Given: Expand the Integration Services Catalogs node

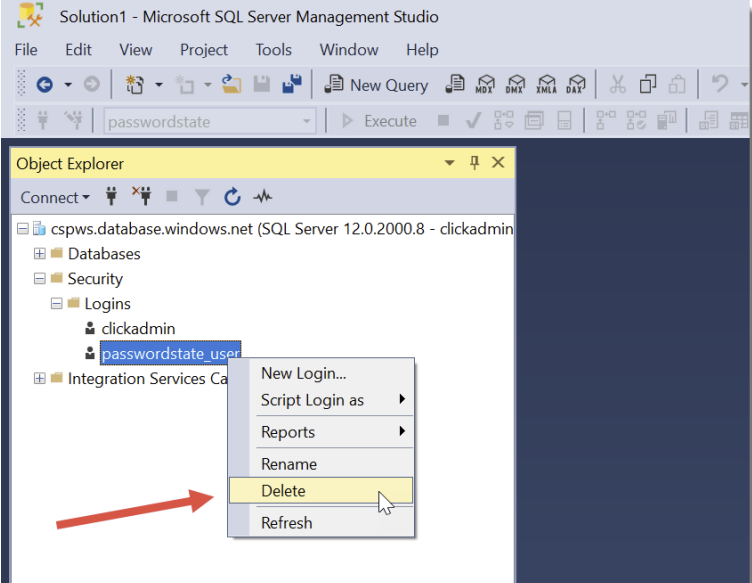Looking at the screenshot, I should 40,378.
